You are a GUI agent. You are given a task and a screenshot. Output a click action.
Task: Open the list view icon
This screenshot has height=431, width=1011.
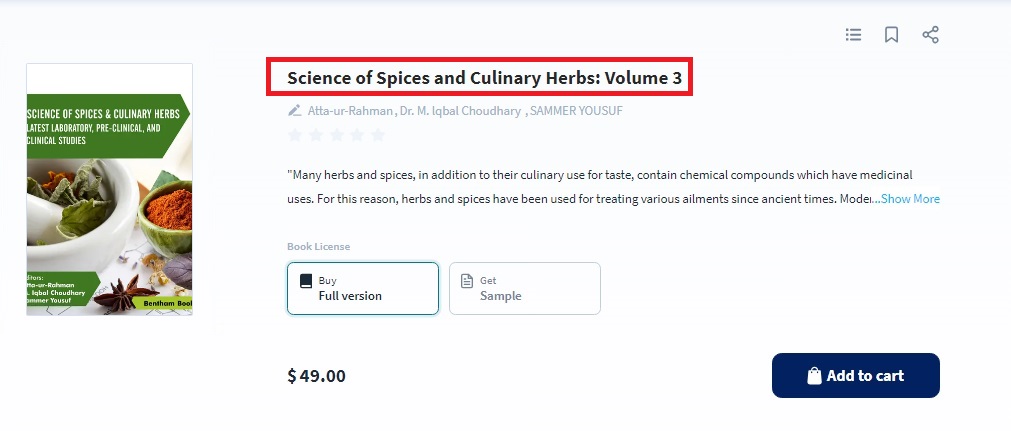click(x=853, y=35)
